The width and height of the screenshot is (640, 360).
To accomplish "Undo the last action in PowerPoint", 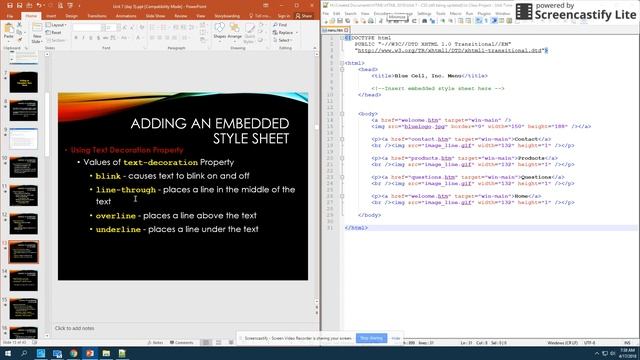I will pos(39,6).
